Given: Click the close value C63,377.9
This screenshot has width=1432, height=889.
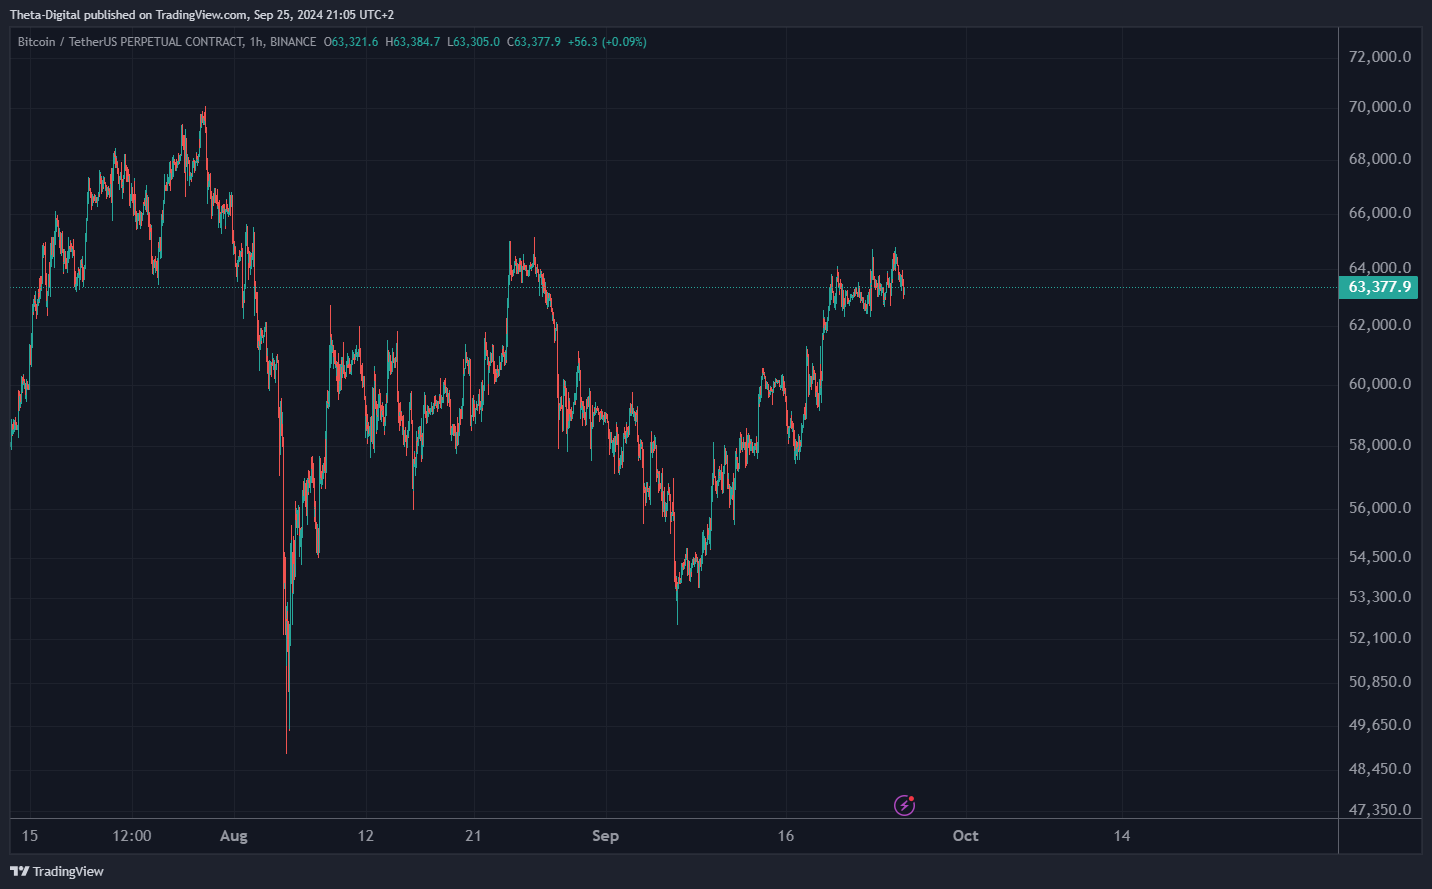Looking at the screenshot, I should (534, 42).
